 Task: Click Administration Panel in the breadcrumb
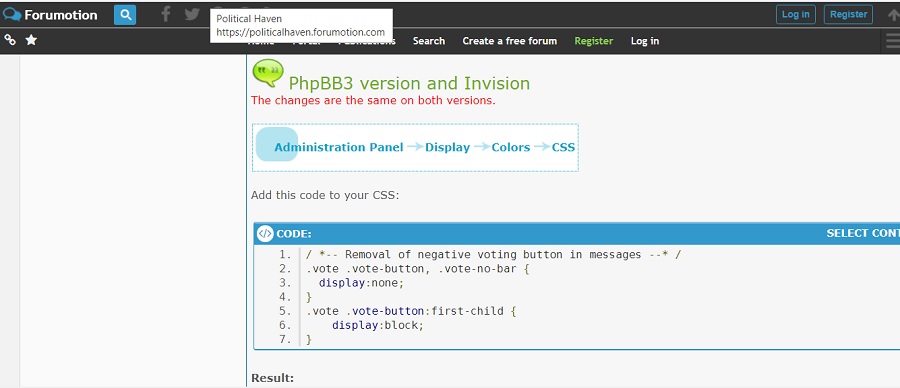[339, 148]
